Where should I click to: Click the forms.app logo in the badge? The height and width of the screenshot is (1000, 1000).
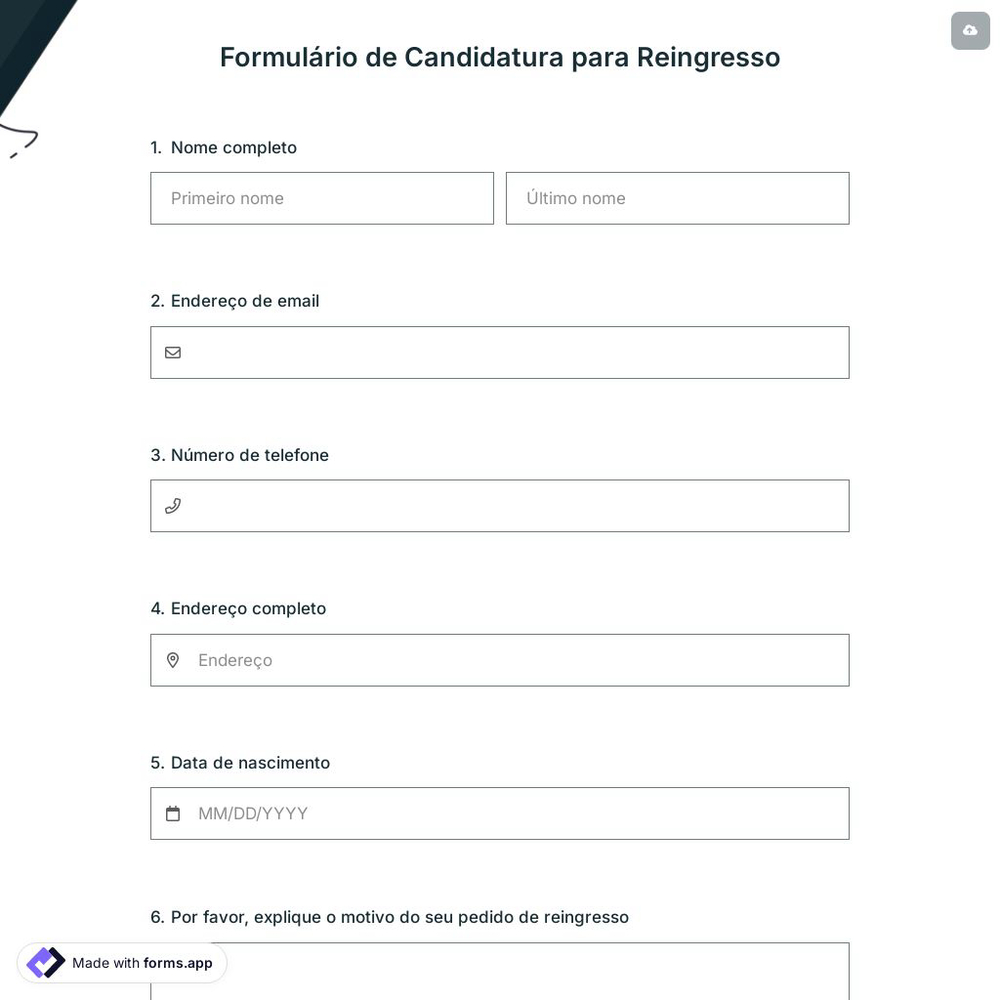45,962
